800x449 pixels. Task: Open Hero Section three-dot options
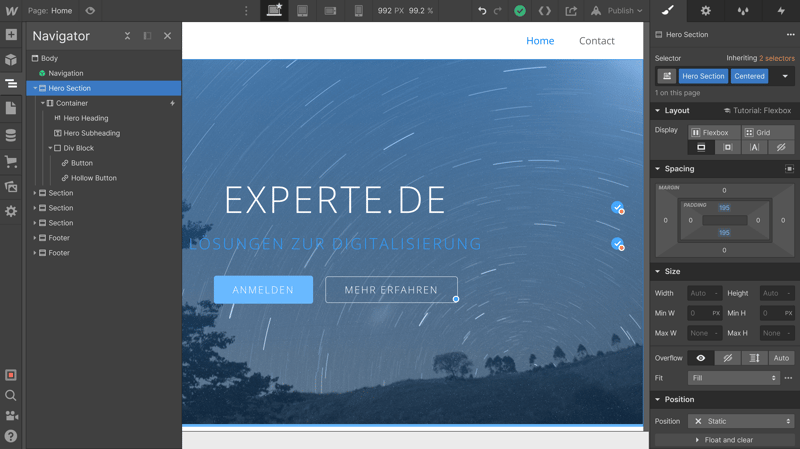pos(790,35)
